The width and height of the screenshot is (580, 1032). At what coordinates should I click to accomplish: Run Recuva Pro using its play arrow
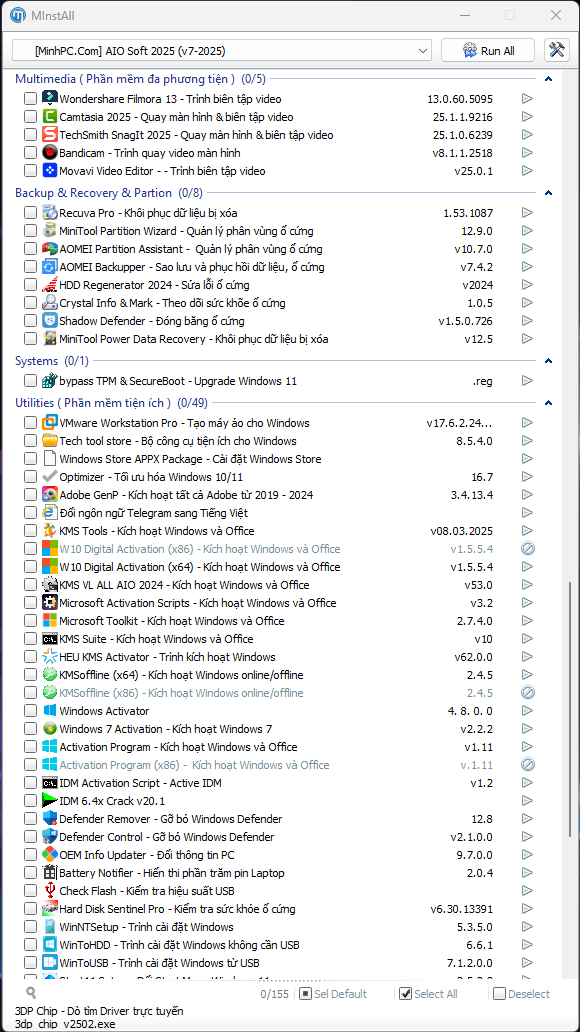(x=527, y=213)
